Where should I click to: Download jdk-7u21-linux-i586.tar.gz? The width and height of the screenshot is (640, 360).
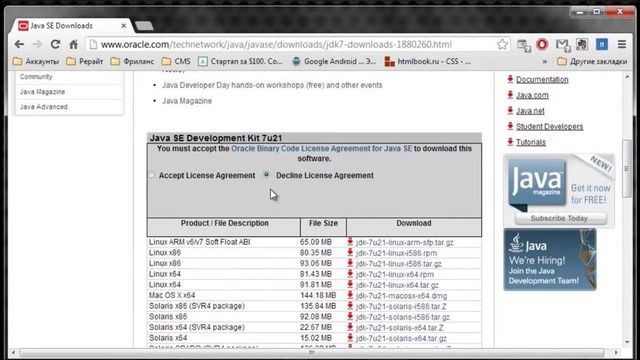tap(399, 264)
